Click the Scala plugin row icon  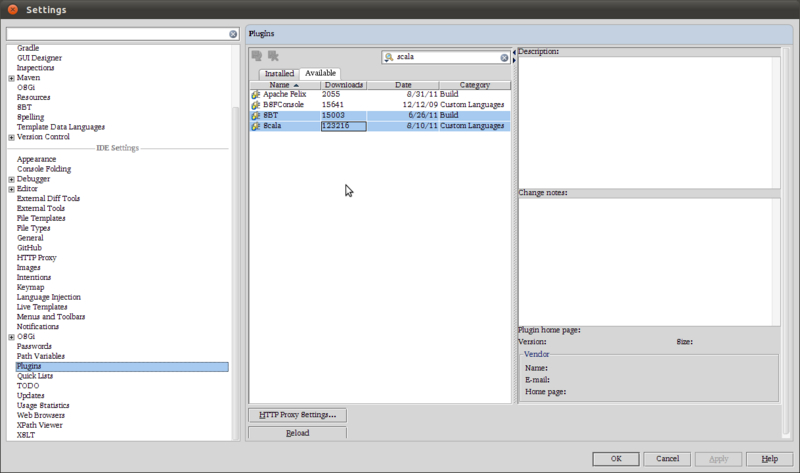[256, 126]
